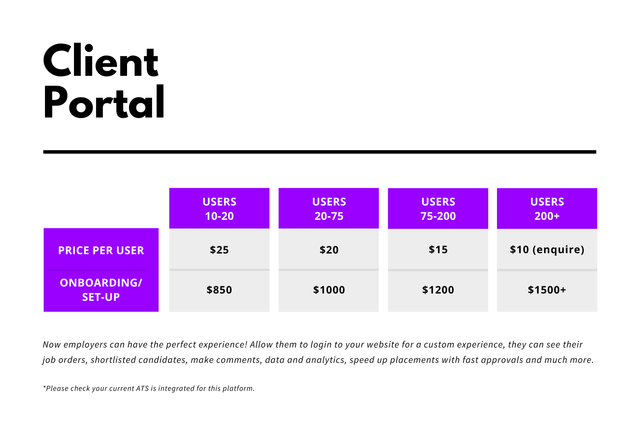Select the Users 10-20 column header
Viewport: 640px width, 427px height.
(219, 208)
